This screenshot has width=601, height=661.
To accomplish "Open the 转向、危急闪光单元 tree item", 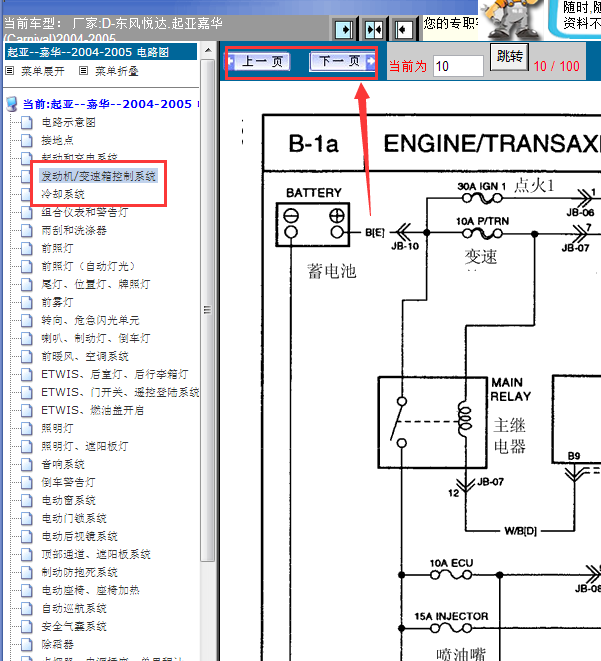I will pyautogui.click(x=90, y=320).
